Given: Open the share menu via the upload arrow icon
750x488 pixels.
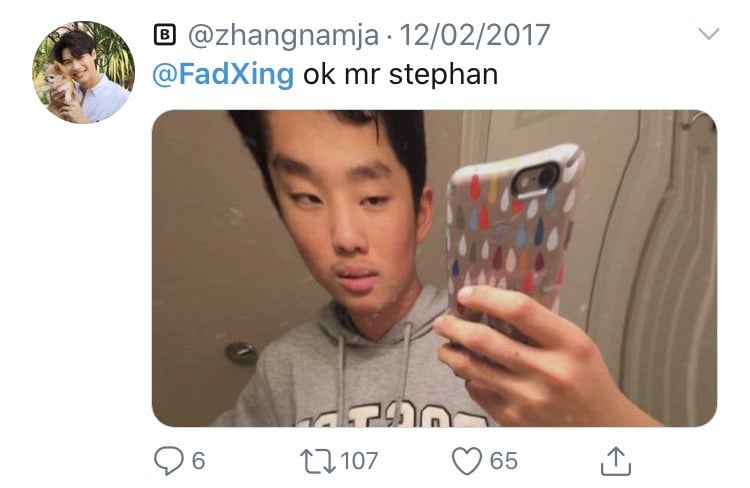Looking at the screenshot, I should pyautogui.click(x=616, y=461).
